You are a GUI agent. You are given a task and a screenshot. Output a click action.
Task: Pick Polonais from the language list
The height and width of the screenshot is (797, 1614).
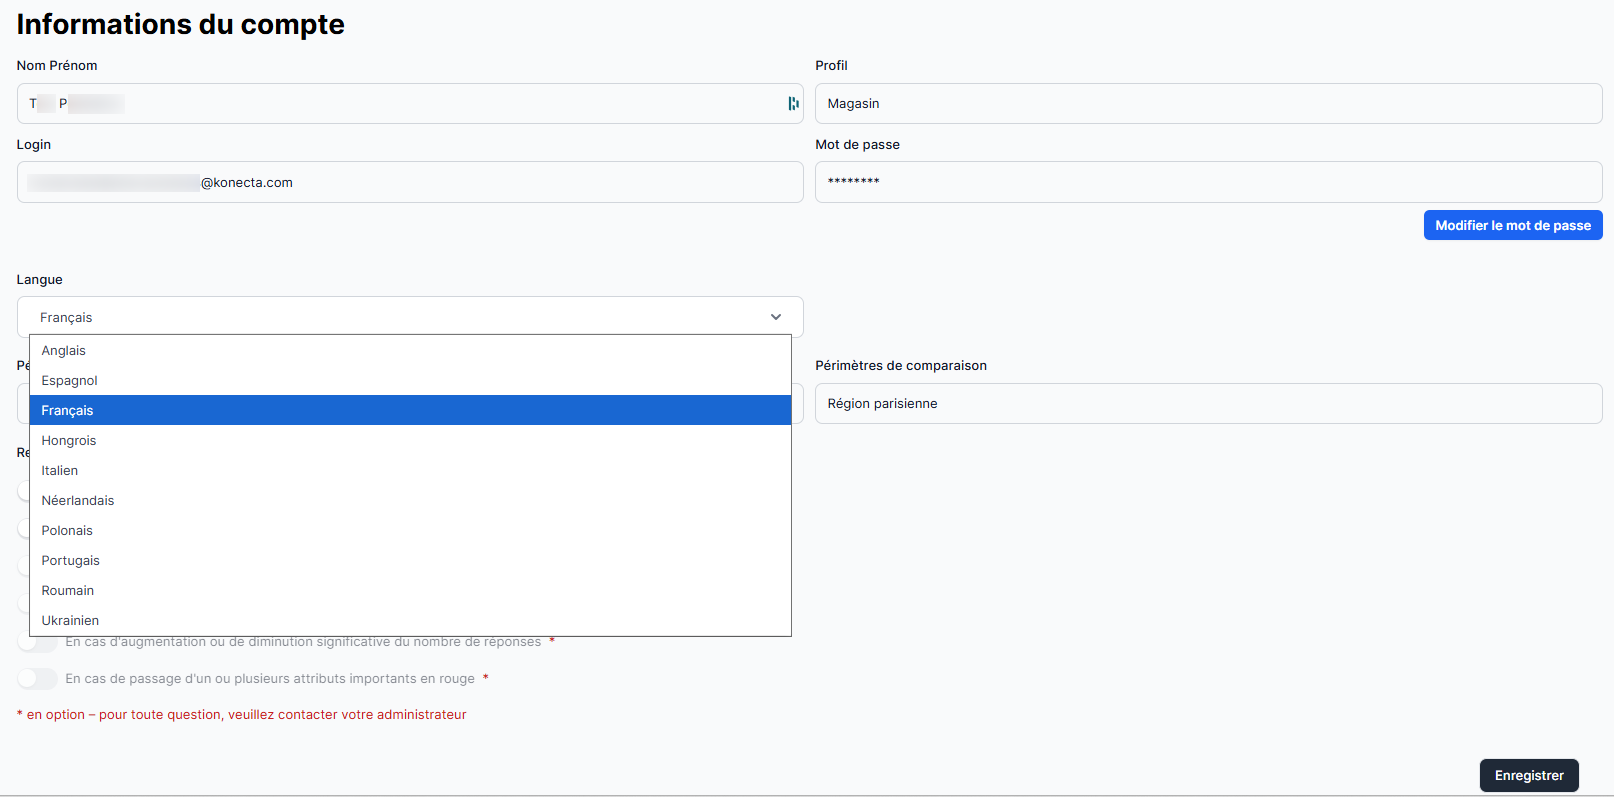coord(67,531)
